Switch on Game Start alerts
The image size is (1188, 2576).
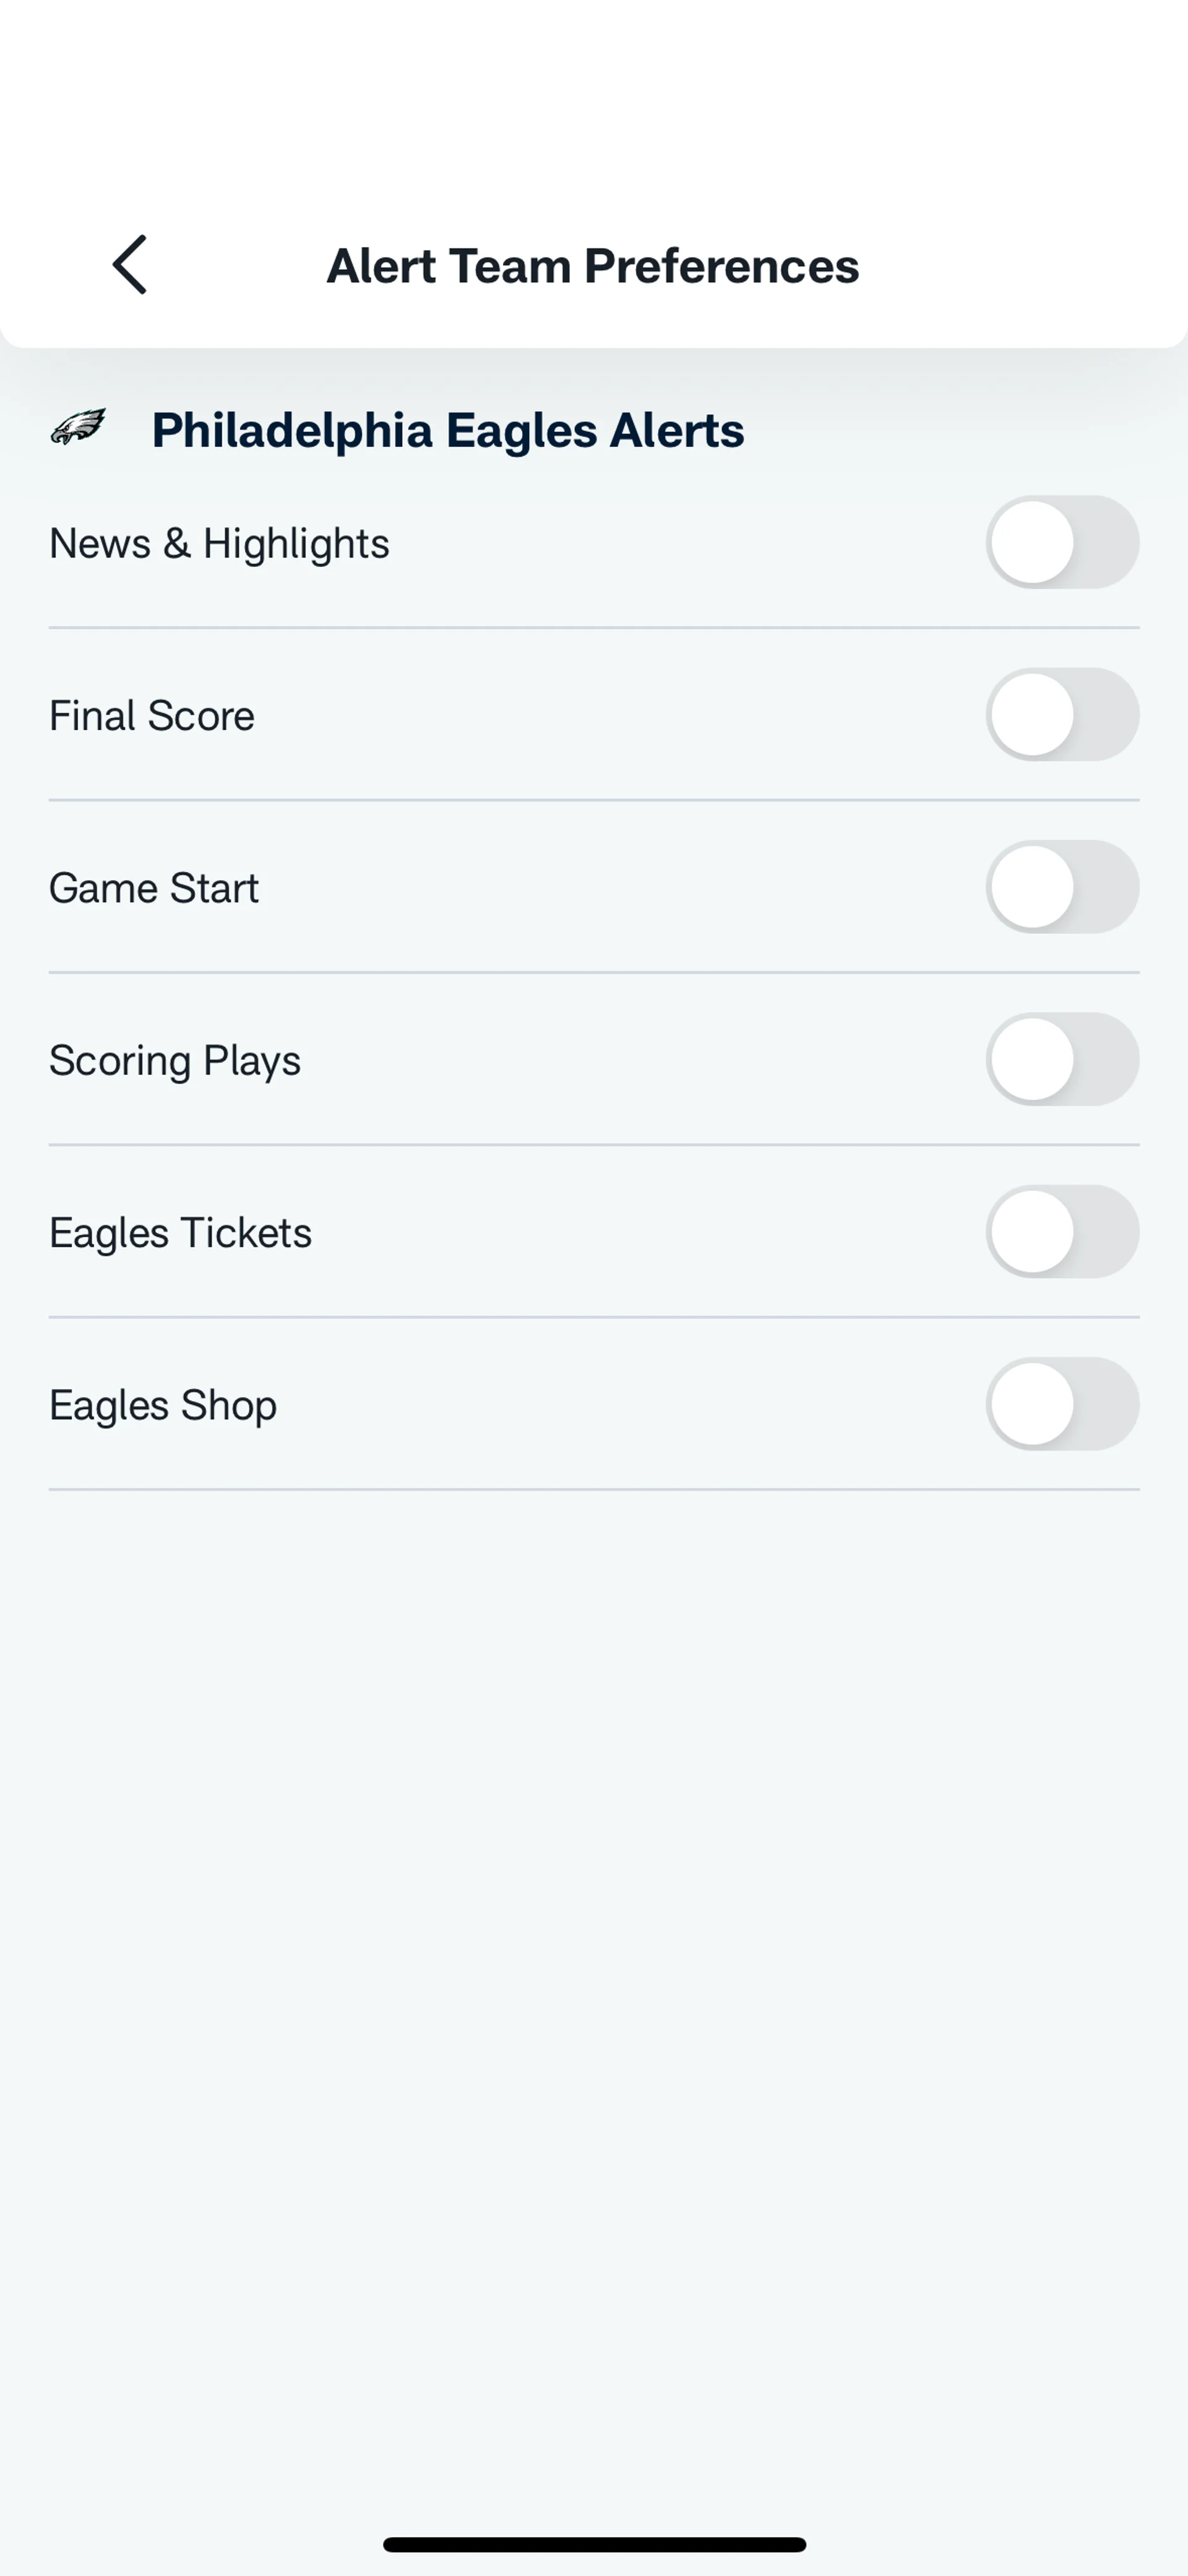click(1062, 887)
